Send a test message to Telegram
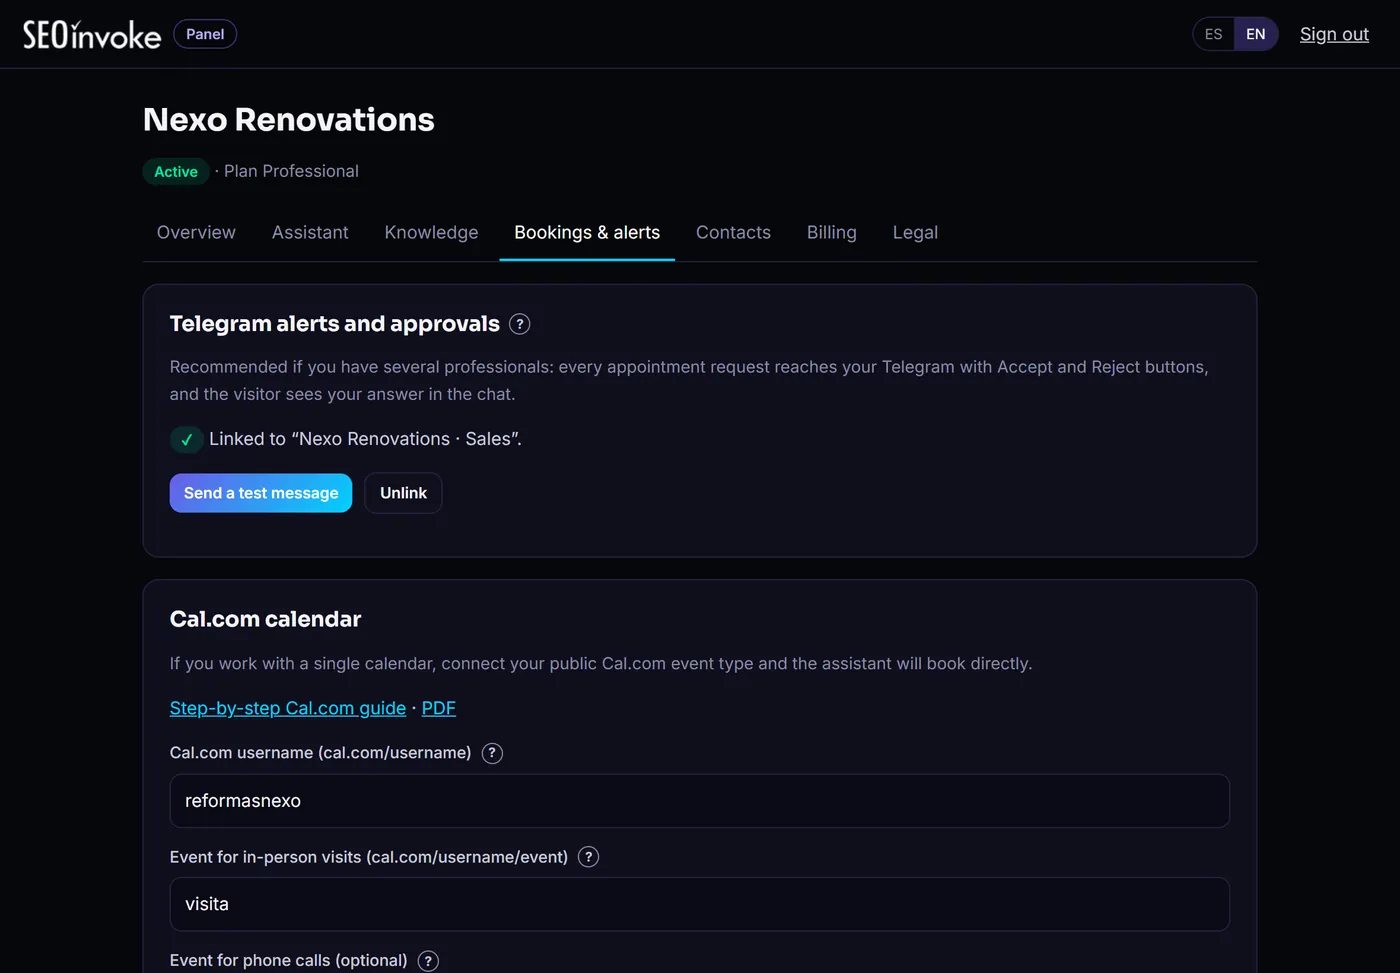 261,493
